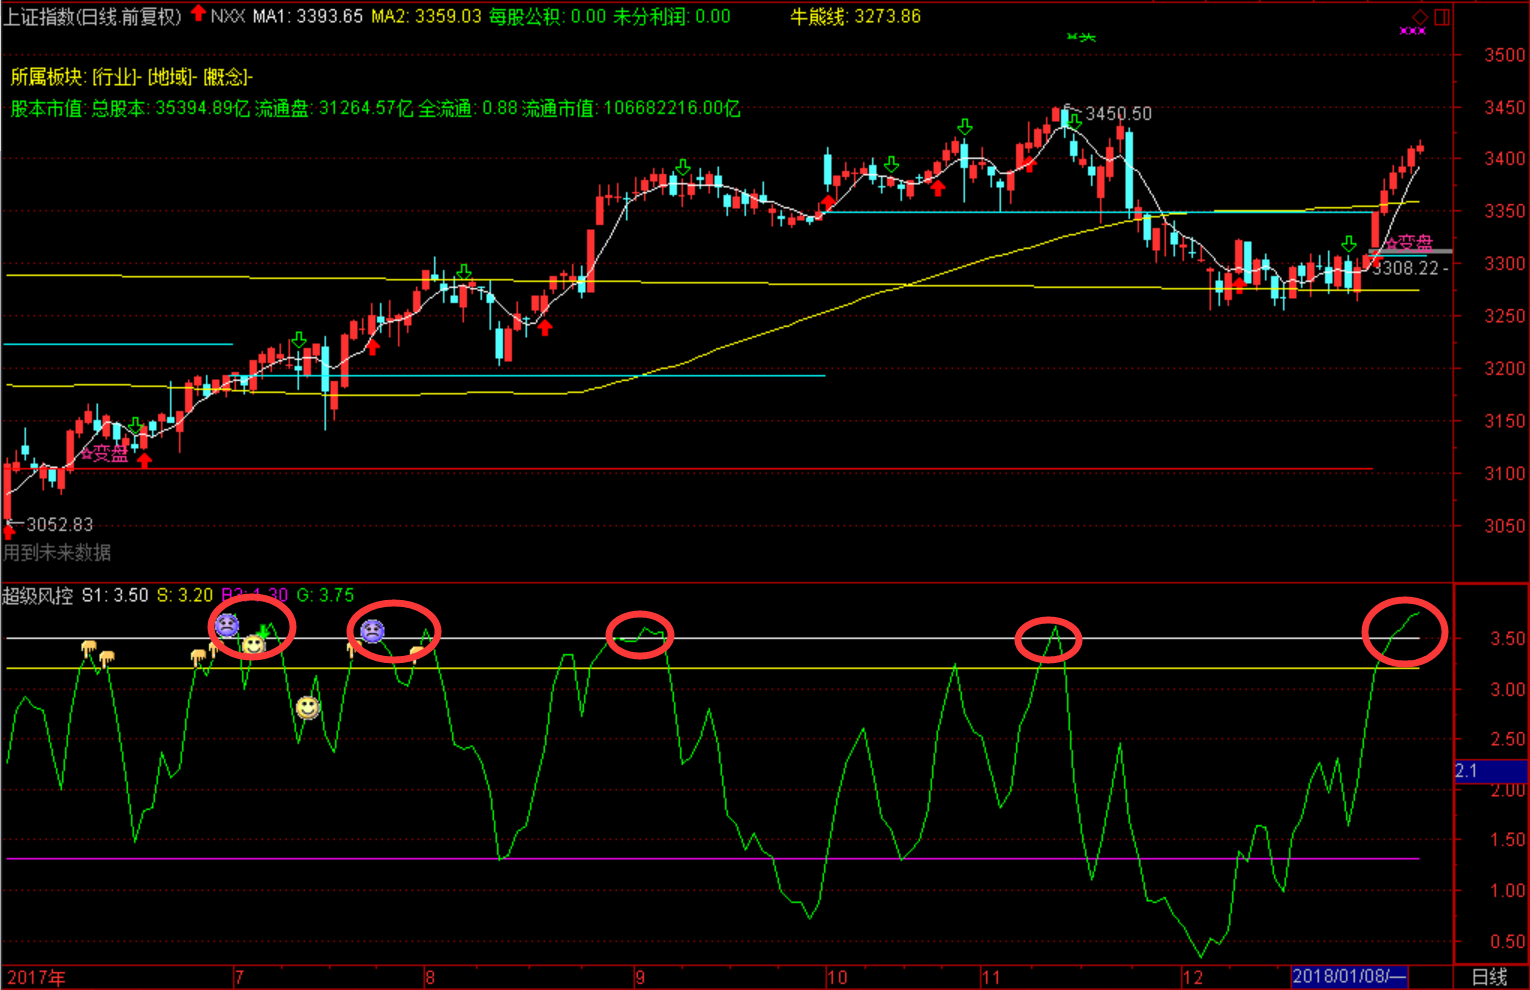Click the red diamond icon at top right
The width and height of the screenshot is (1530, 990).
pyautogui.click(x=1420, y=17)
